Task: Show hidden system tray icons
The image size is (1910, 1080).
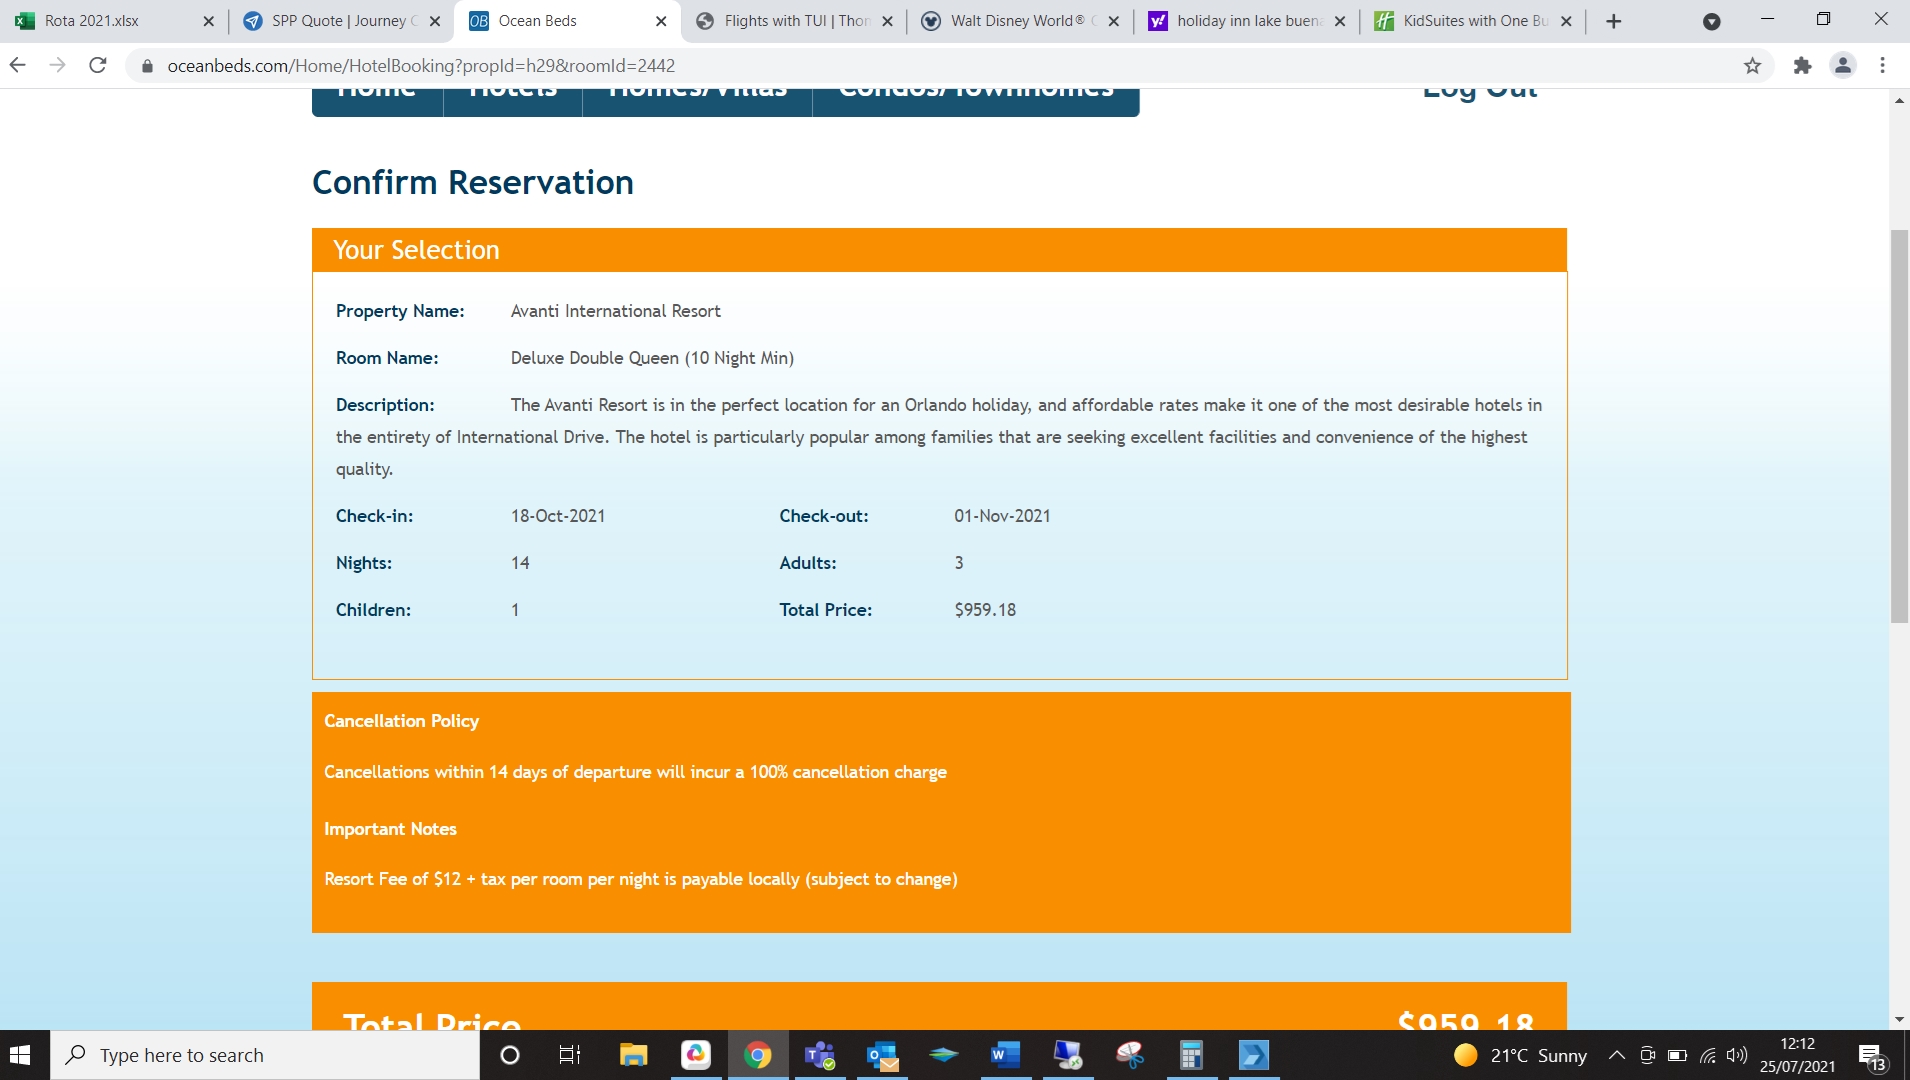Action: [1616, 1055]
